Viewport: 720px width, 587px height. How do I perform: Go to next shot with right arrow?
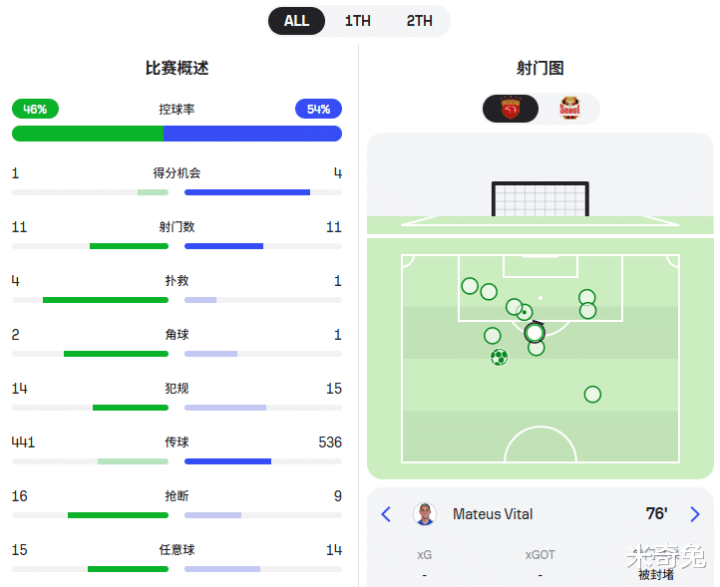(695, 514)
